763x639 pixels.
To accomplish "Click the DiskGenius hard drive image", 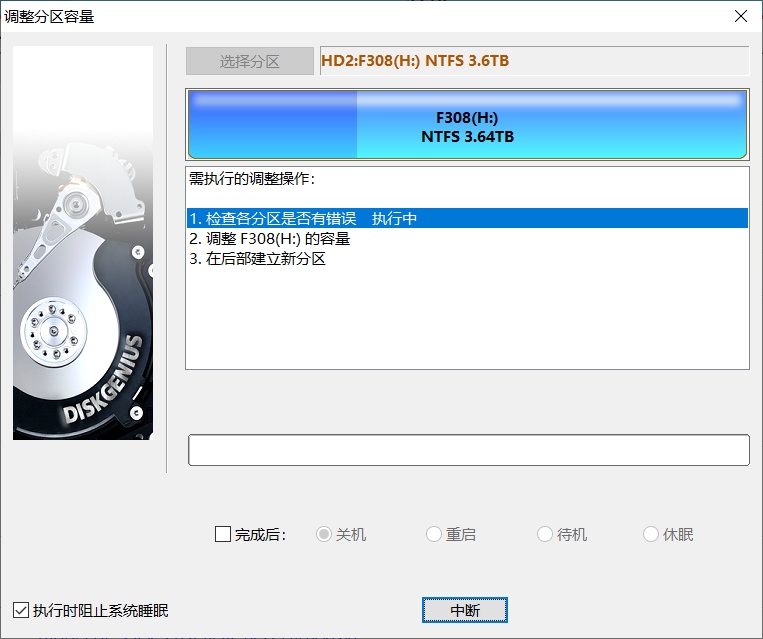I will pyautogui.click(x=83, y=243).
